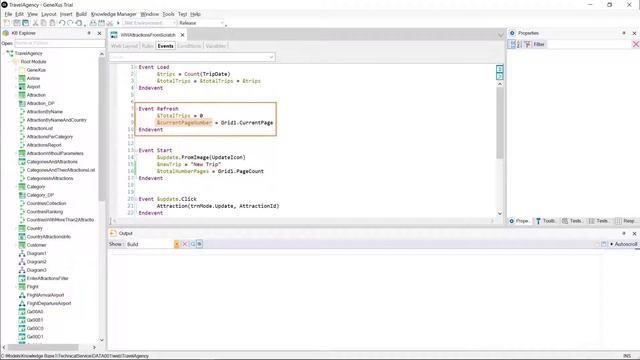Open the Layout menu
This screenshot has width=640, height=360.
[49, 14]
